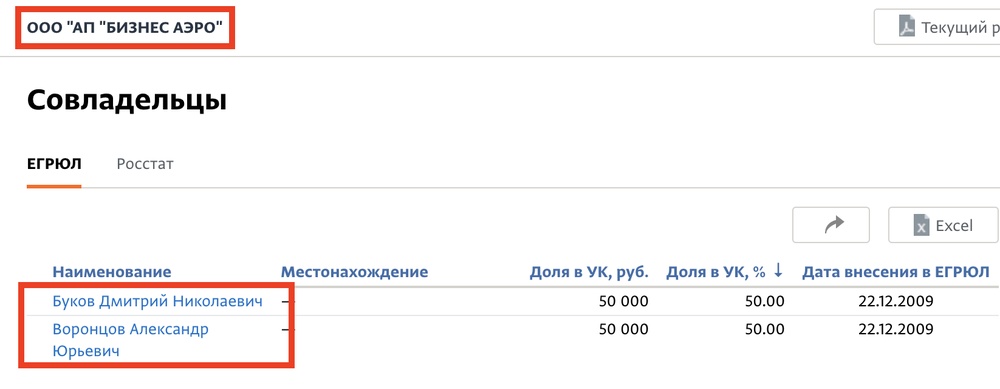1000x389 pixels.
Task: Click the share arrow icon
Action: [834, 224]
